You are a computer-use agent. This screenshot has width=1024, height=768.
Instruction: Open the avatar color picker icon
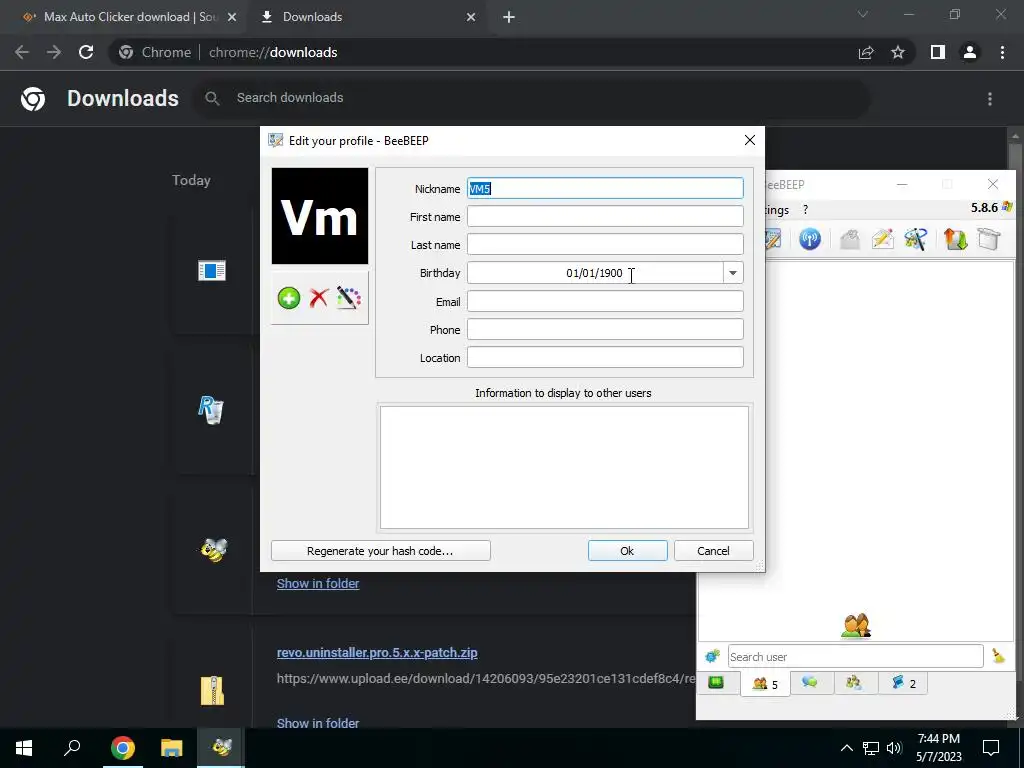tap(349, 298)
